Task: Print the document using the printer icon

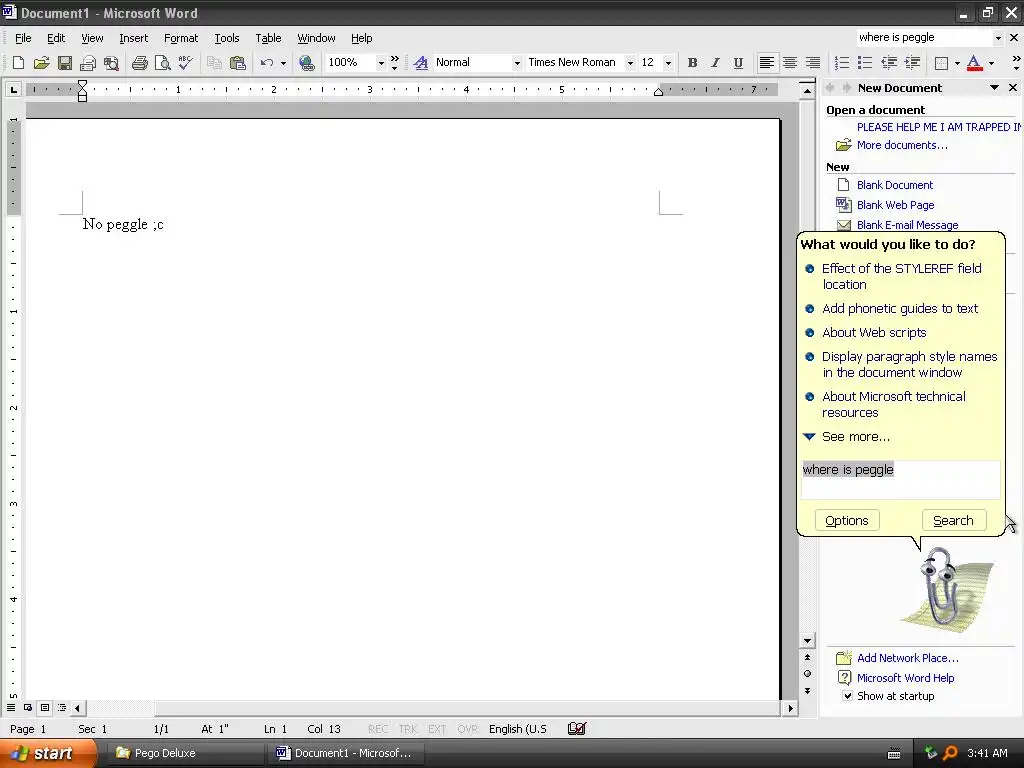Action: pyautogui.click(x=139, y=63)
